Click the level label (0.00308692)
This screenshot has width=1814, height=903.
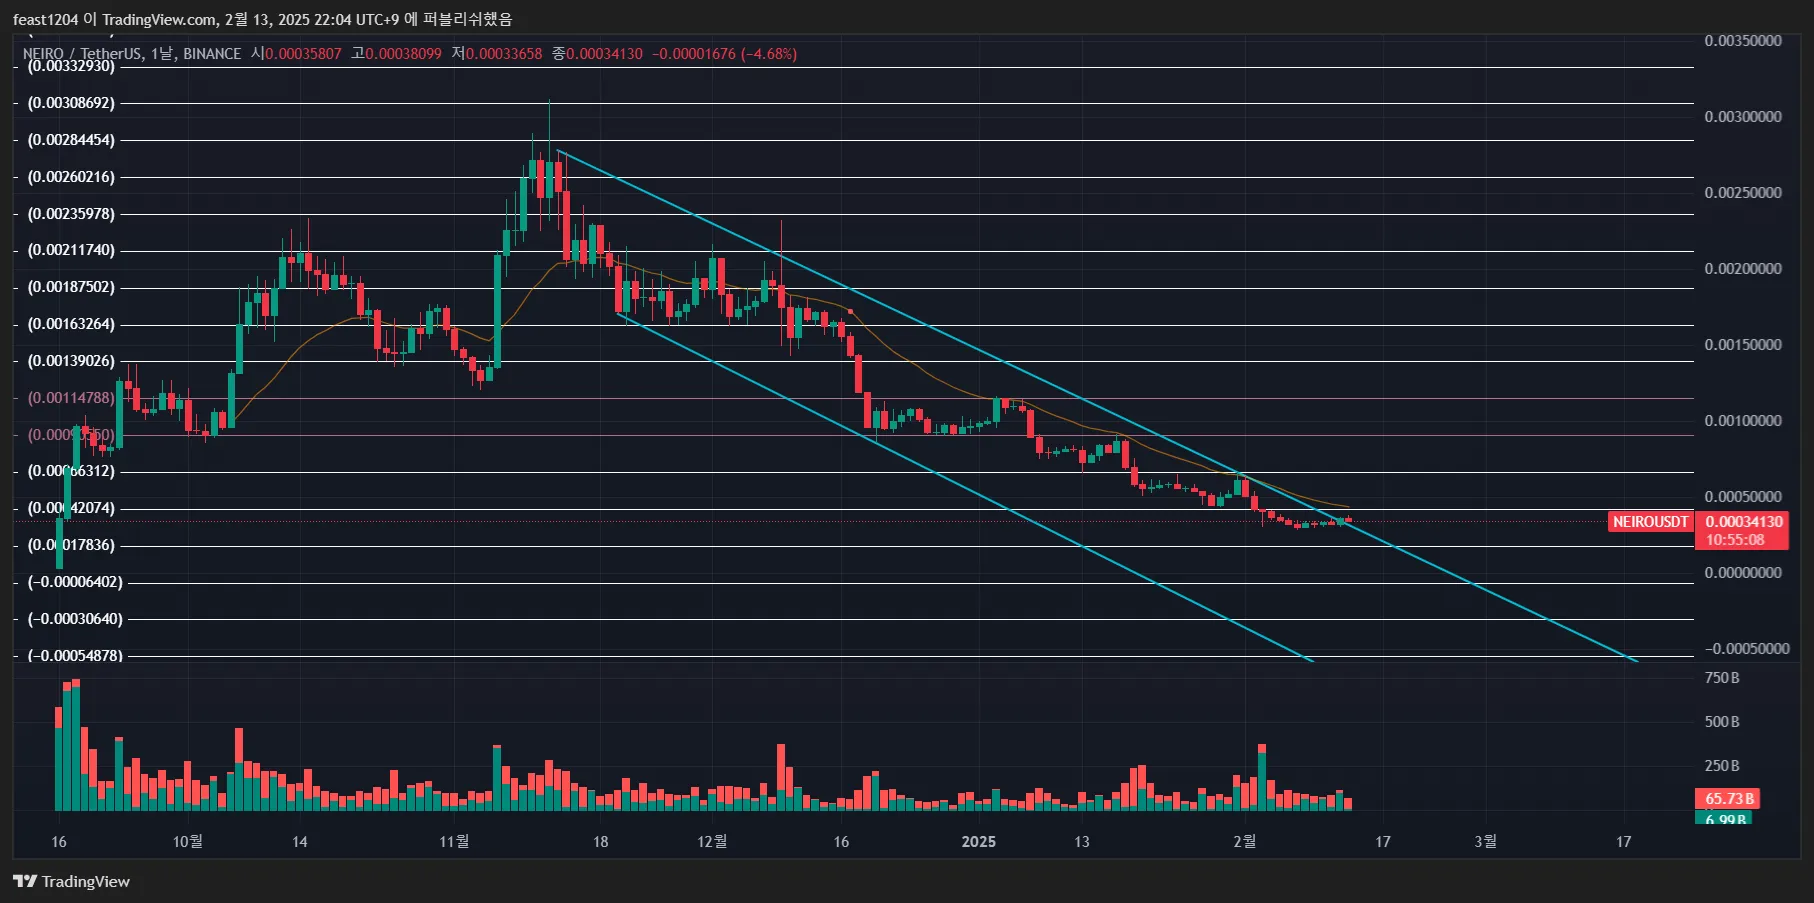(71, 103)
